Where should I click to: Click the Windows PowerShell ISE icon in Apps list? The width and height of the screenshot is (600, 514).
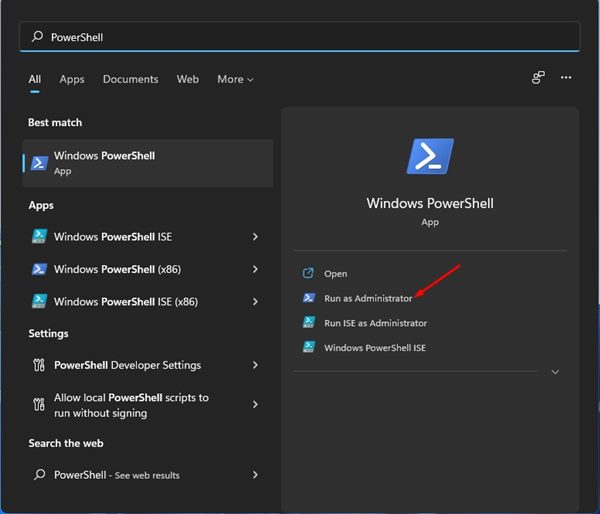tap(39, 237)
